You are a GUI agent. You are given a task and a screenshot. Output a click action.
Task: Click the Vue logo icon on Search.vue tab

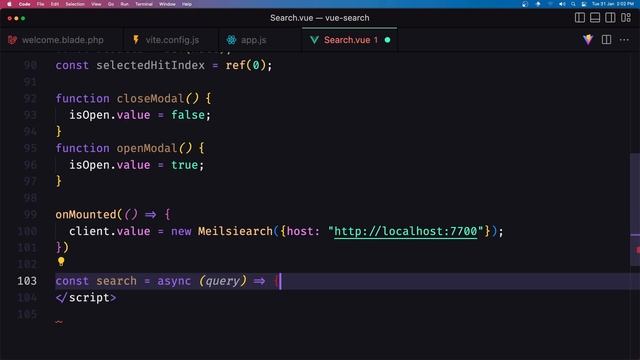pyautogui.click(x=314, y=40)
